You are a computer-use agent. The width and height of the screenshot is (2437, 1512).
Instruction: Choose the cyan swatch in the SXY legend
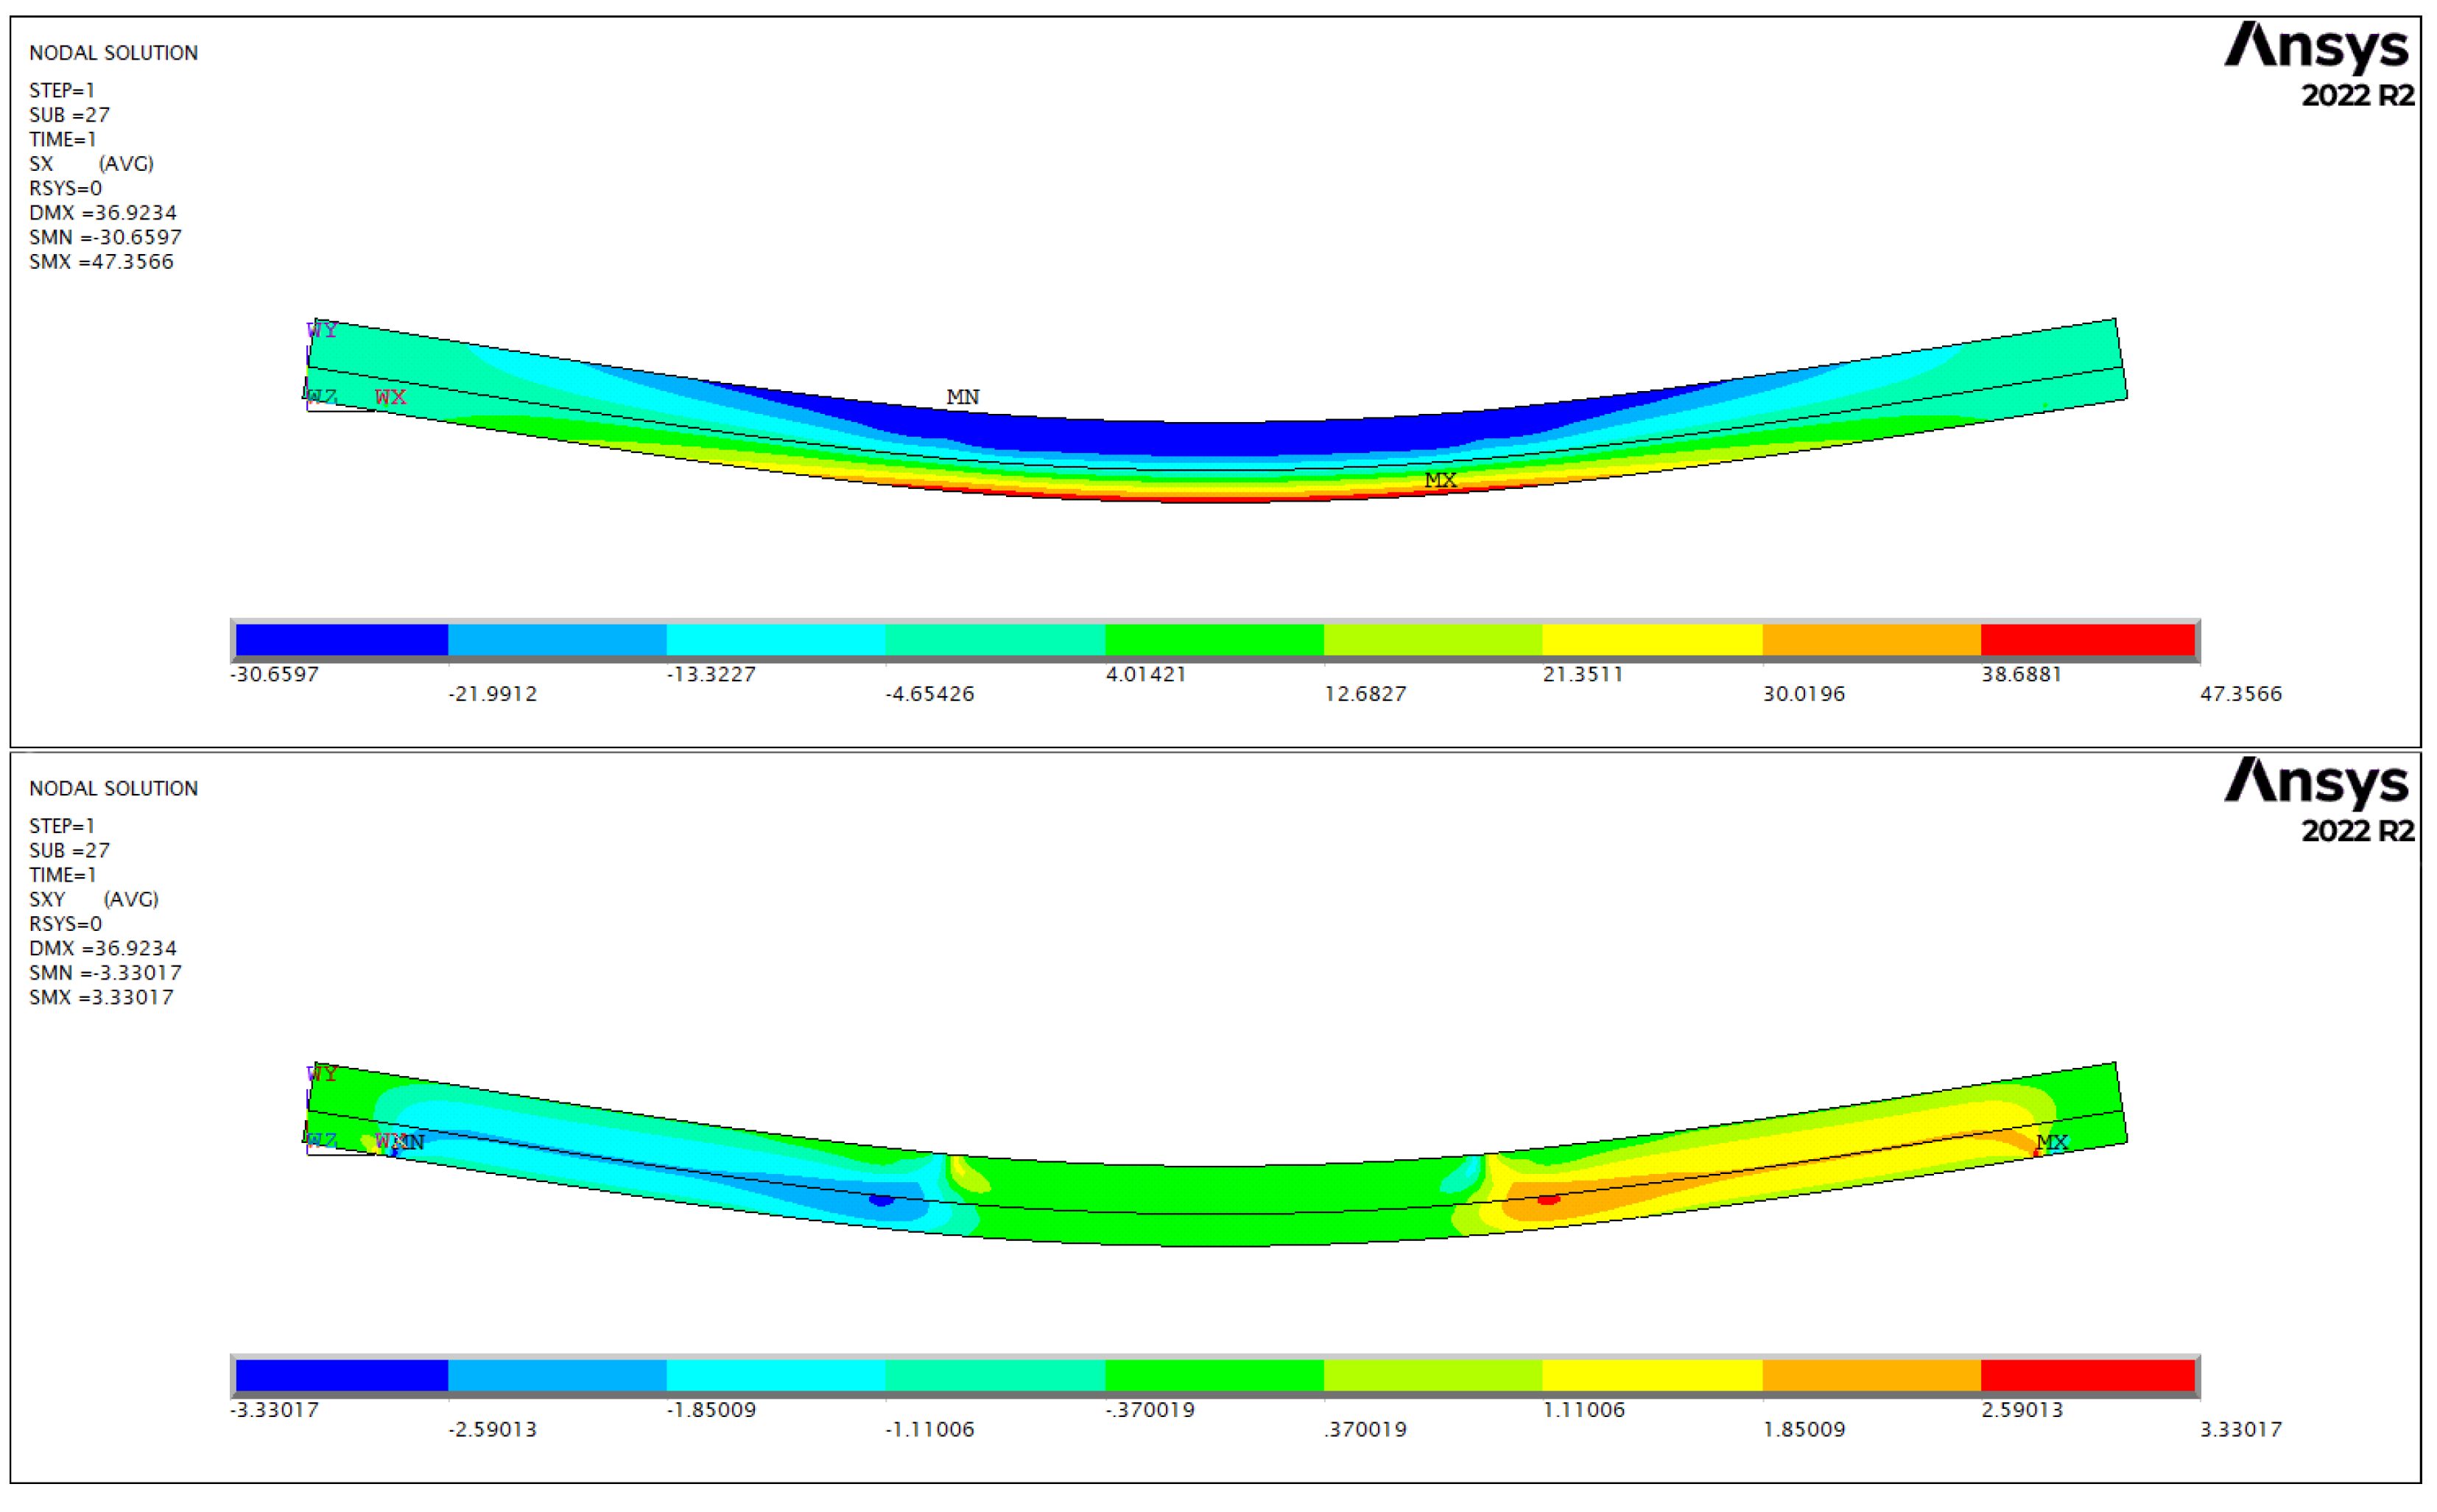tap(775, 1375)
